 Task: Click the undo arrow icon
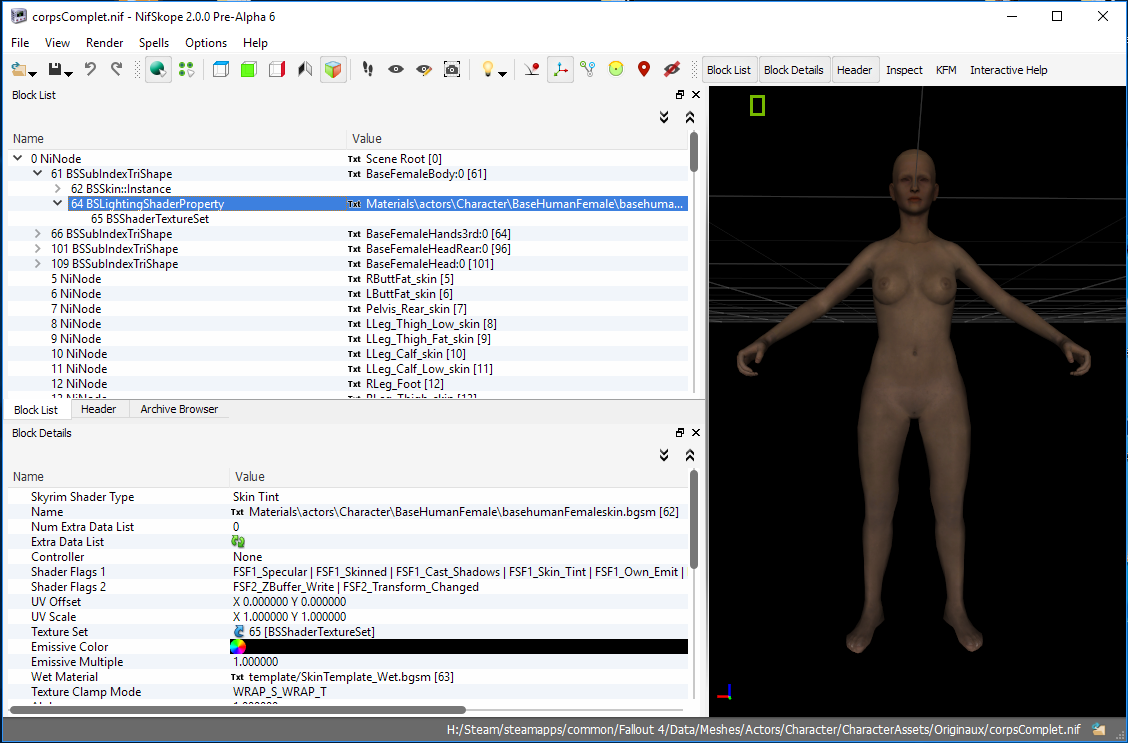[90, 69]
